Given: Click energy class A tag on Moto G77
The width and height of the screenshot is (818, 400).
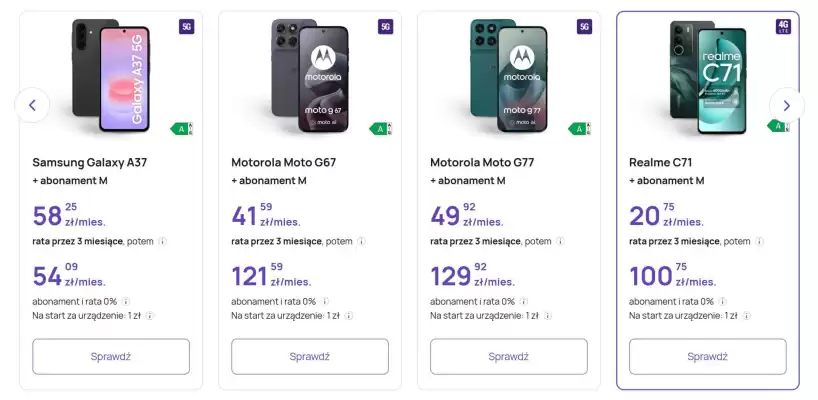Looking at the screenshot, I should 580,128.
